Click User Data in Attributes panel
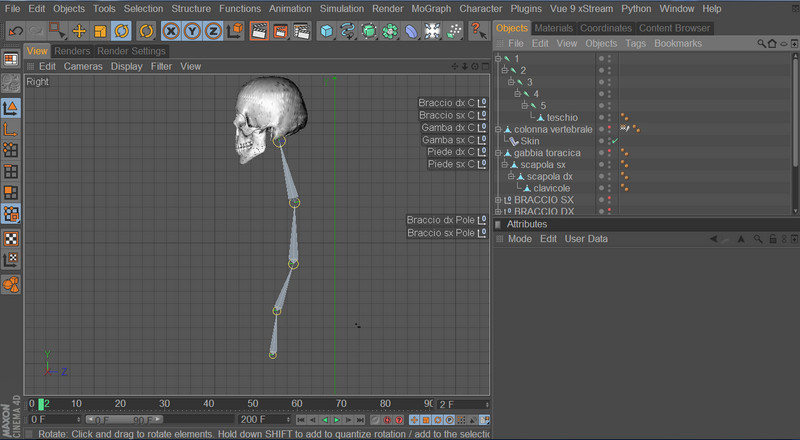Screen dimensions: 800x440 point(586,239)
